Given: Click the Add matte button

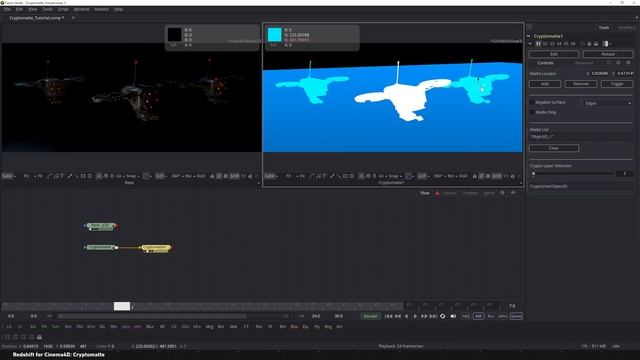Looking at the screenshot, I should [x=545, y=84].
